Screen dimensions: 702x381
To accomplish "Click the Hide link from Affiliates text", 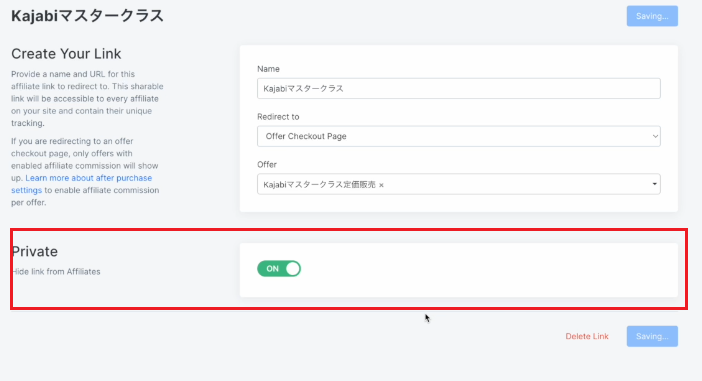I will [56, 272].
